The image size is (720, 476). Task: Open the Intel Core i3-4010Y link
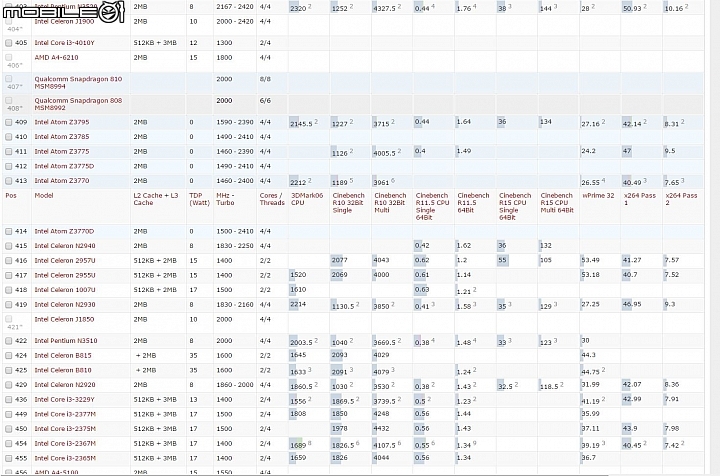click(64, 43)
